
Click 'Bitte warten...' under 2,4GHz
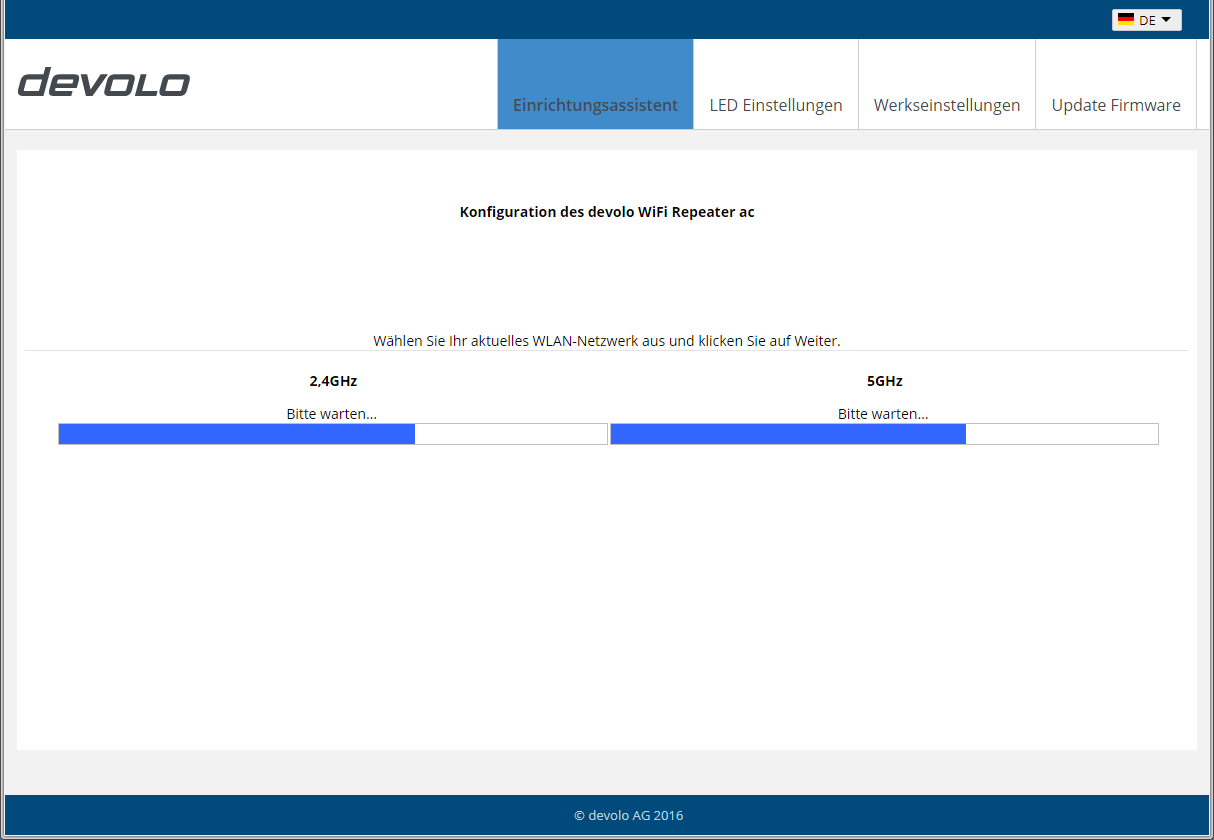coord(332,414)
